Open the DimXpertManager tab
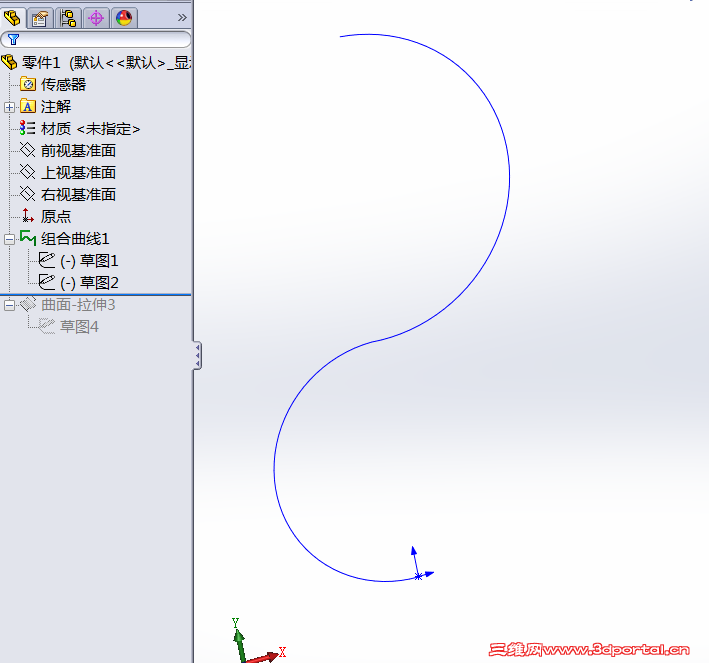Image resolution: width=709 pixels, height=663 pixels. 96,18
